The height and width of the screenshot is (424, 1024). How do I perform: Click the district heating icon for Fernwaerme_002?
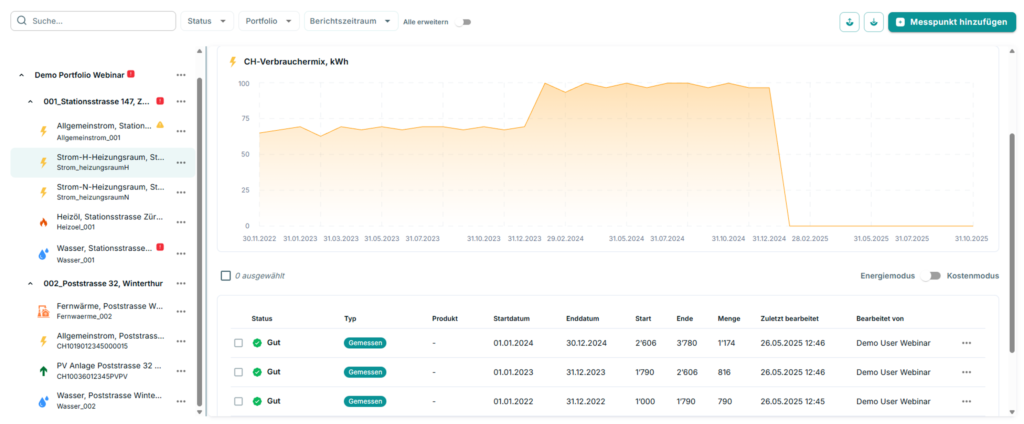coord(43,311)
